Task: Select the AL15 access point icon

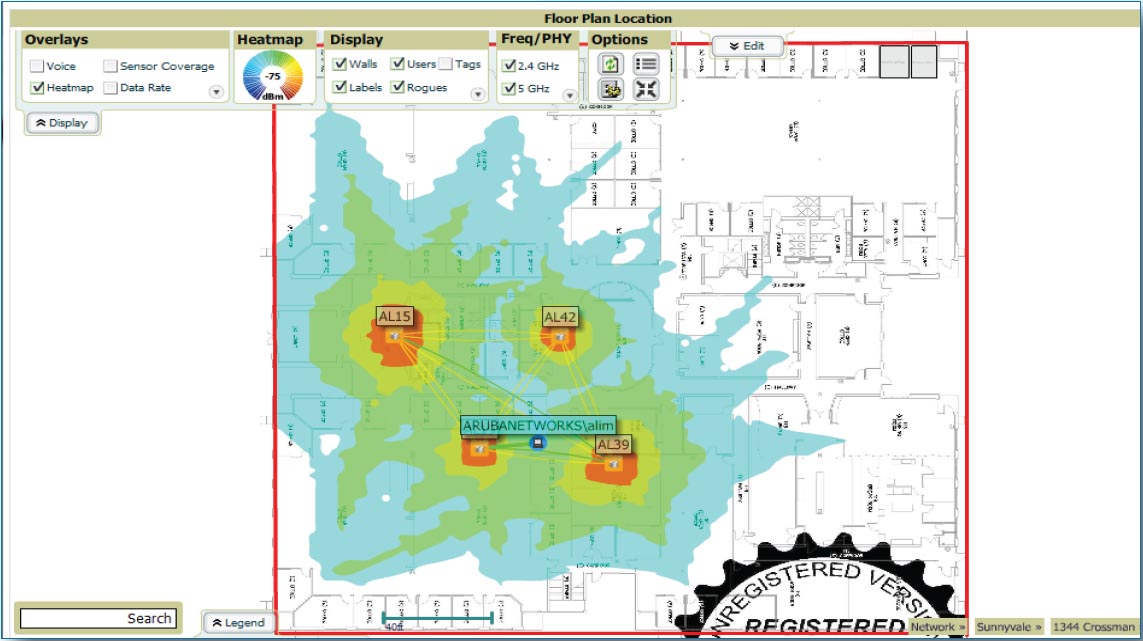Action: (394, 336)
